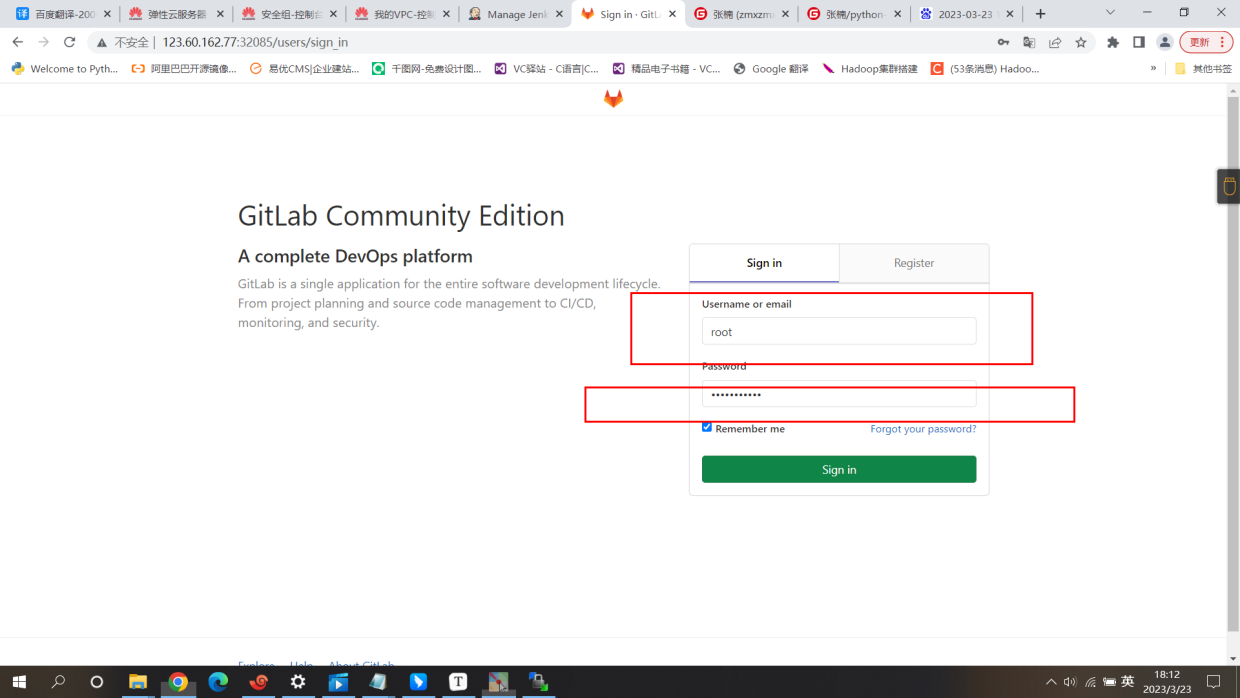Open Windows taskbar search

[x=58, y=682]
